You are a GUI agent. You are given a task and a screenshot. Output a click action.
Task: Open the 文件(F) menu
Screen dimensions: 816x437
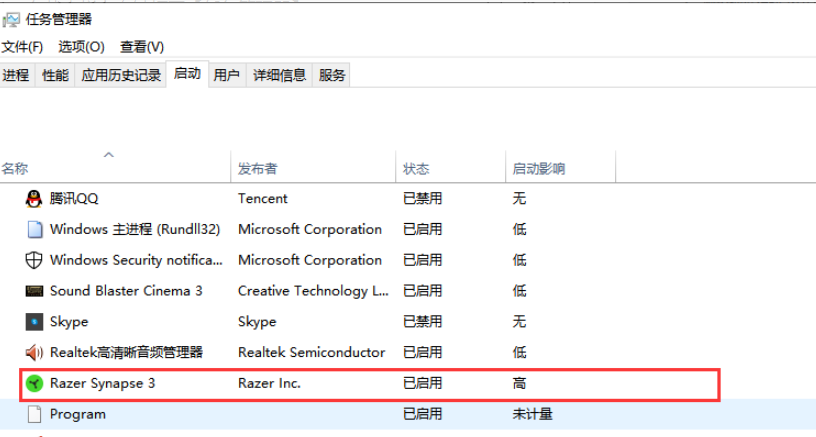(22, 47)
